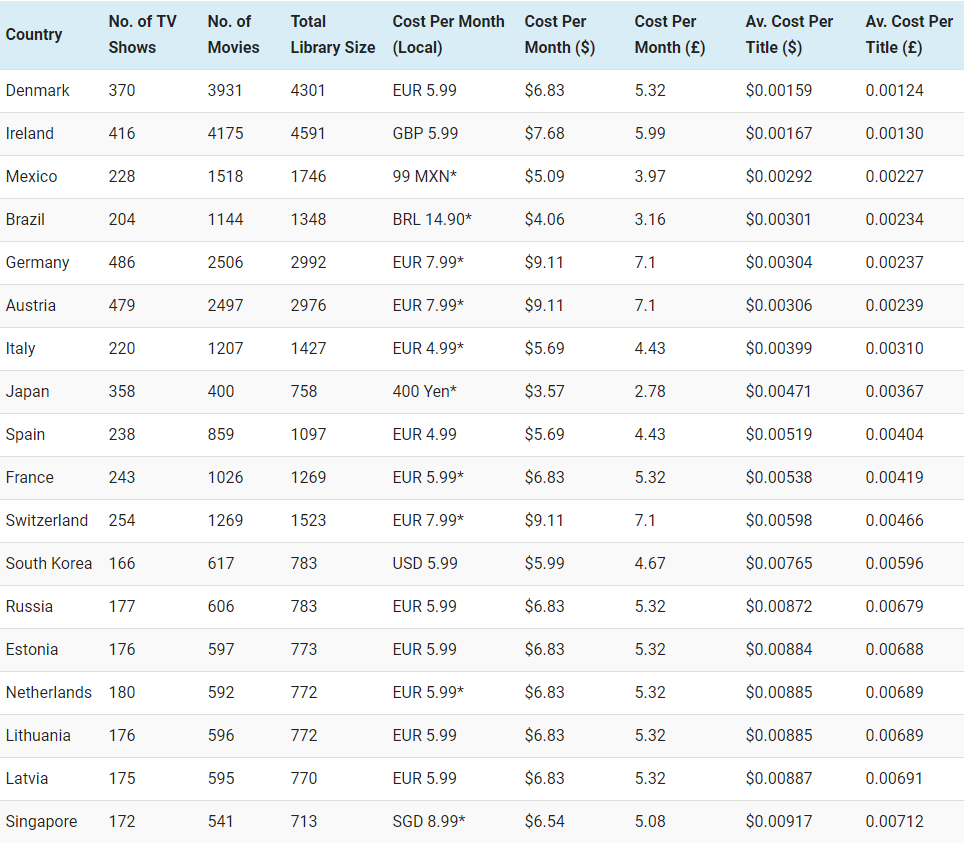The width and height of the screenshot is (964, 845).
Task: Click Cost Per Month (Local) header
Action: pyautogui.click(x=449, y=34)
